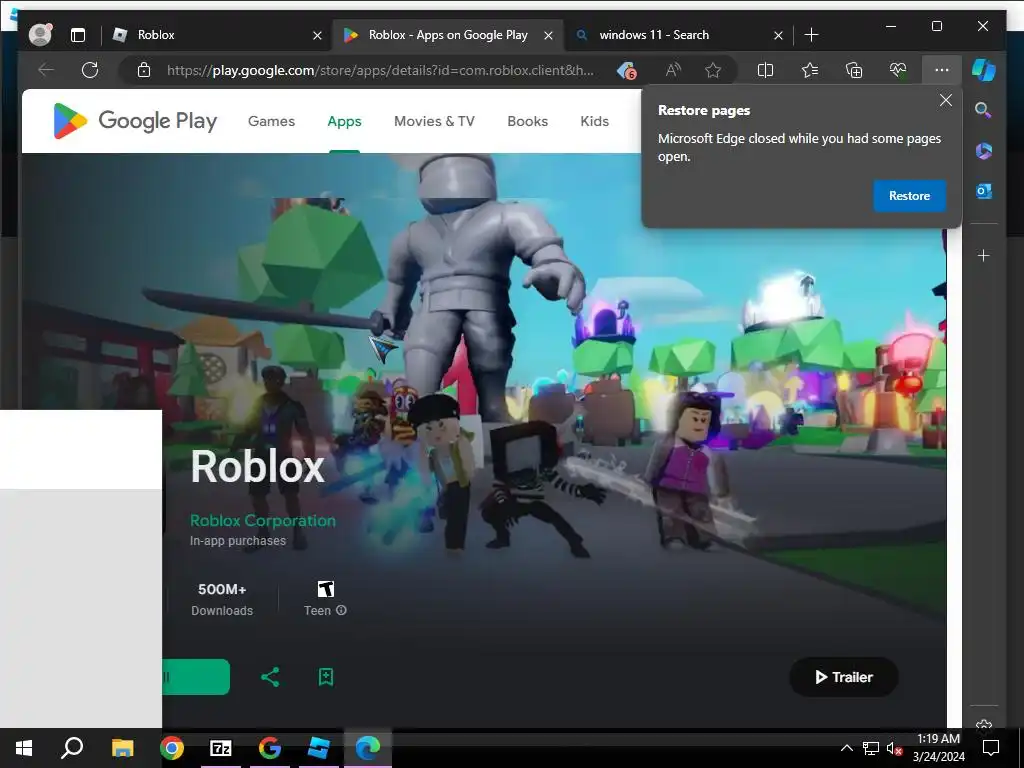This screenshot has height=768, width=1024.
Task: Close the Roblox tab
Action: (317, 35)
